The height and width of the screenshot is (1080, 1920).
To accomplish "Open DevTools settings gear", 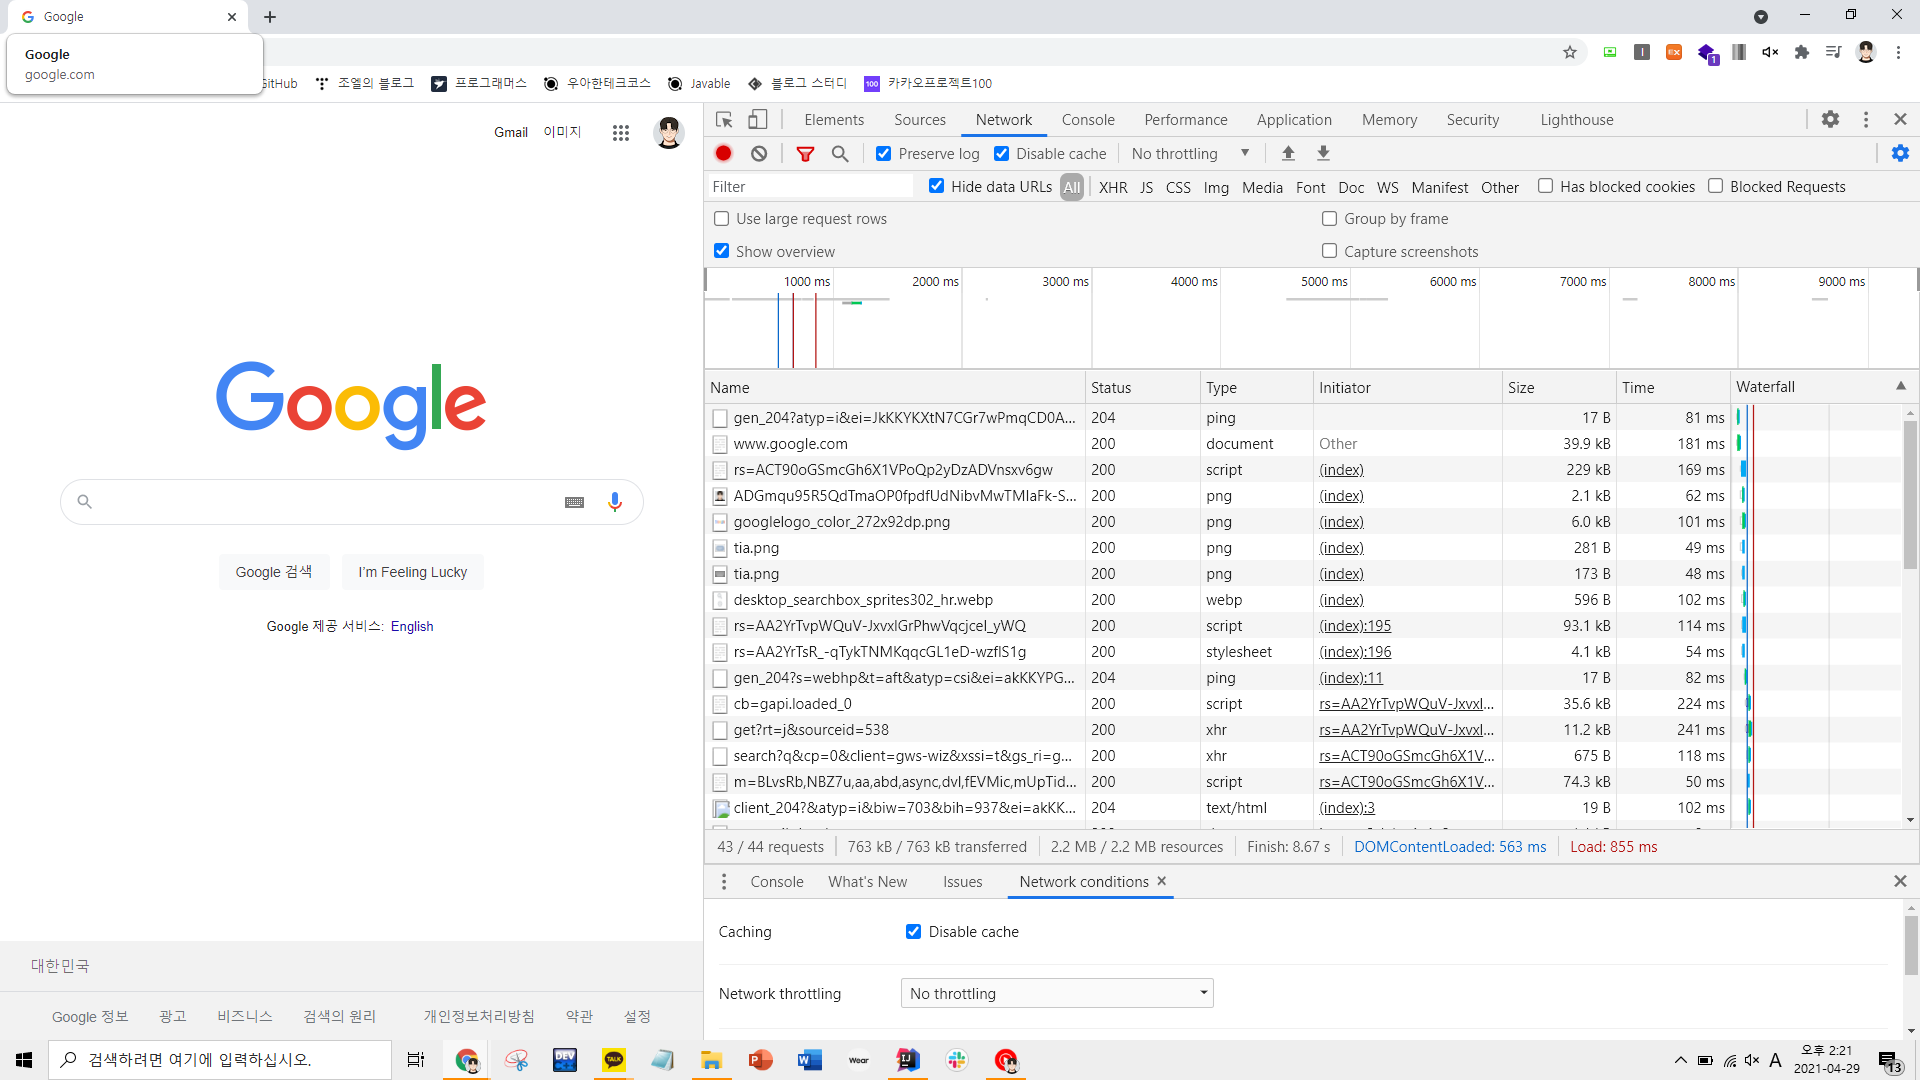I will pos(1830,119).
